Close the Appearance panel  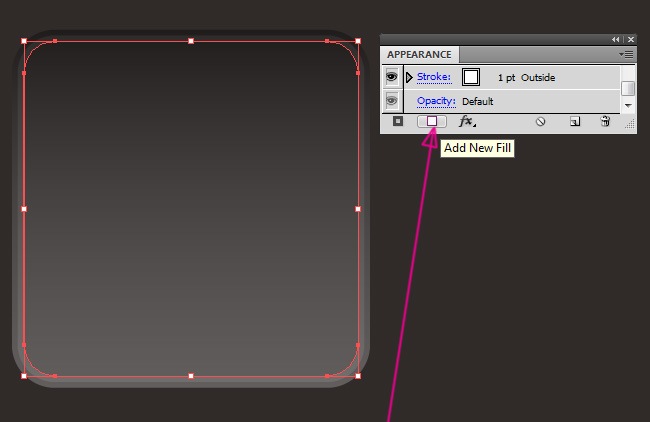(x=631, y=39)
